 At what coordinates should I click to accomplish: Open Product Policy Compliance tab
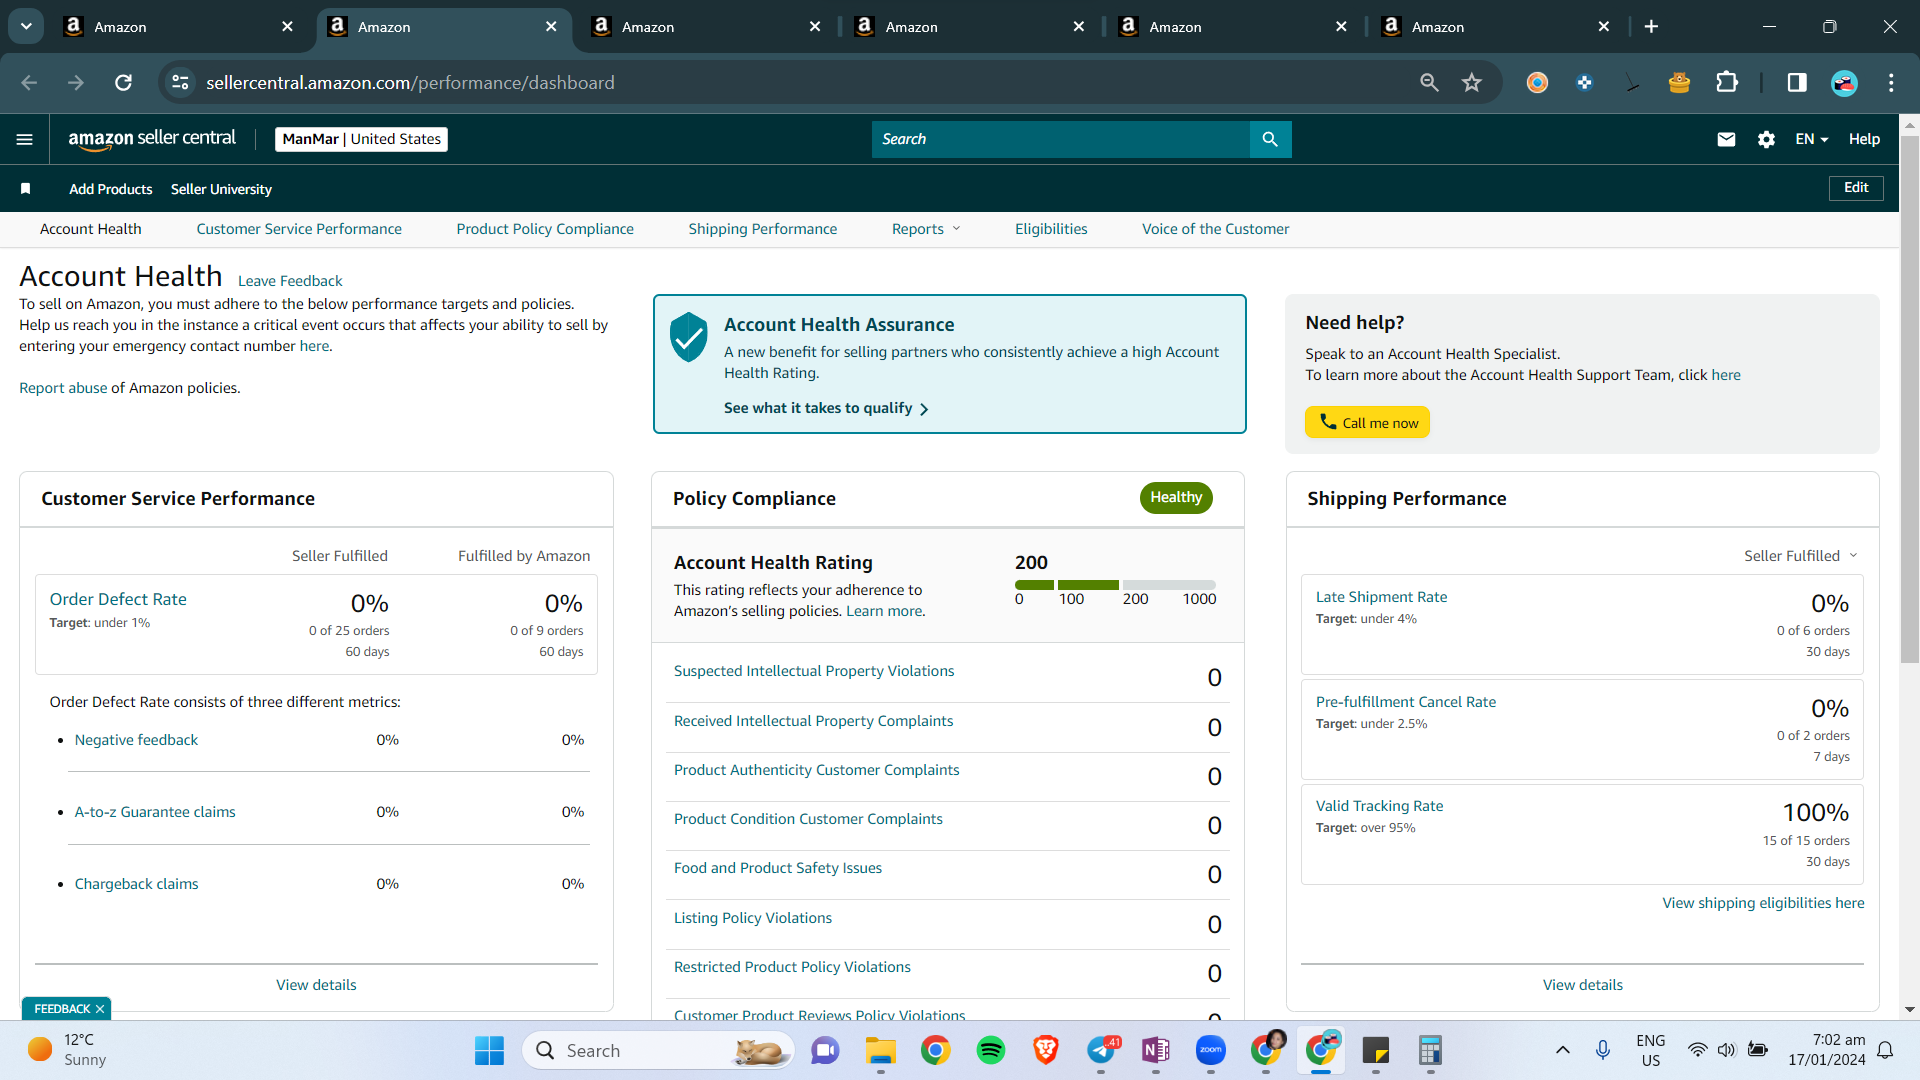click(x=545, y=229)
